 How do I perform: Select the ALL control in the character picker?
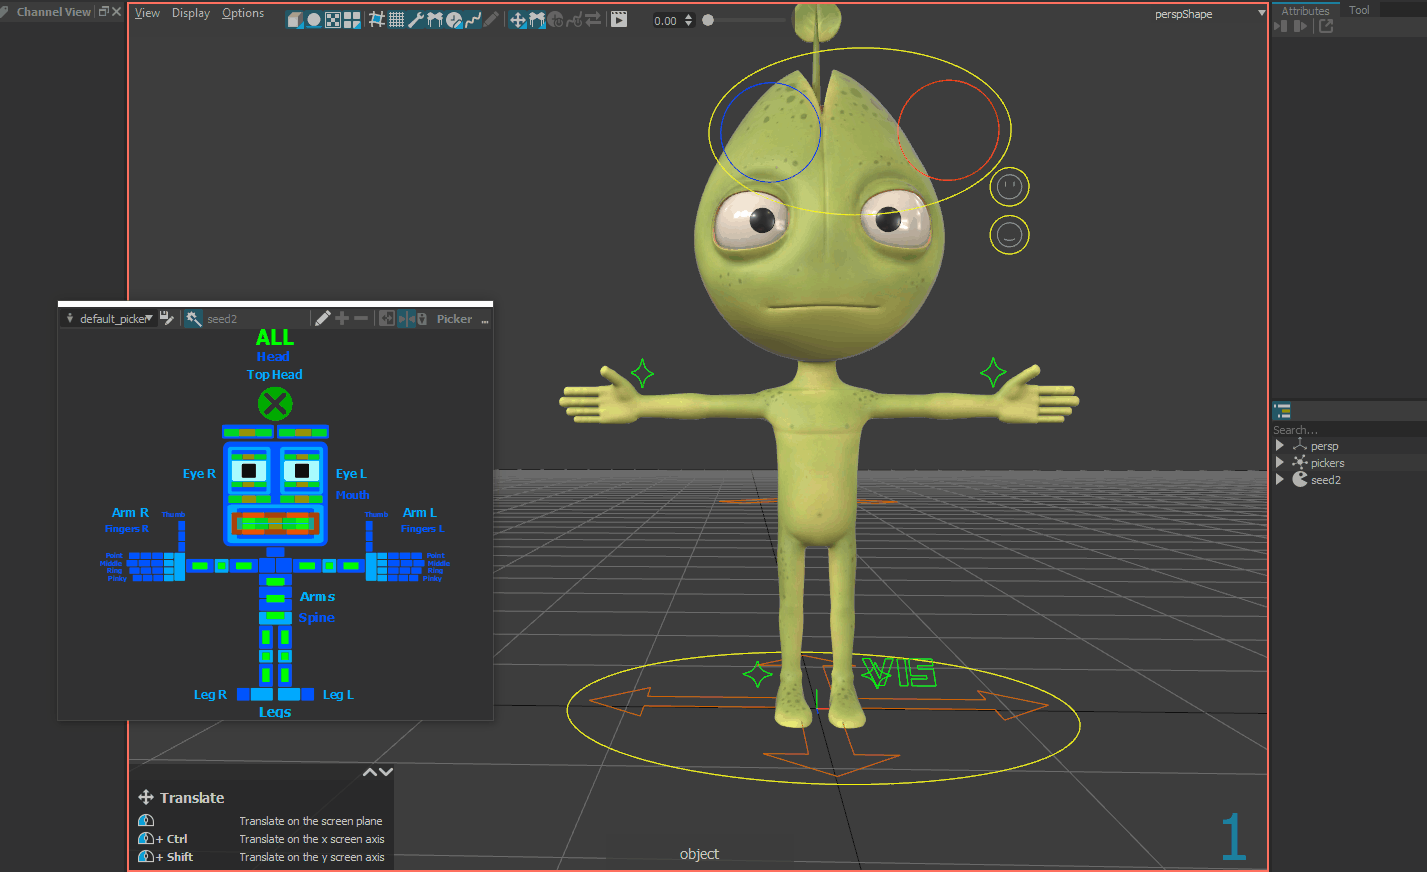pyautogui.click(x=274, y=337)
